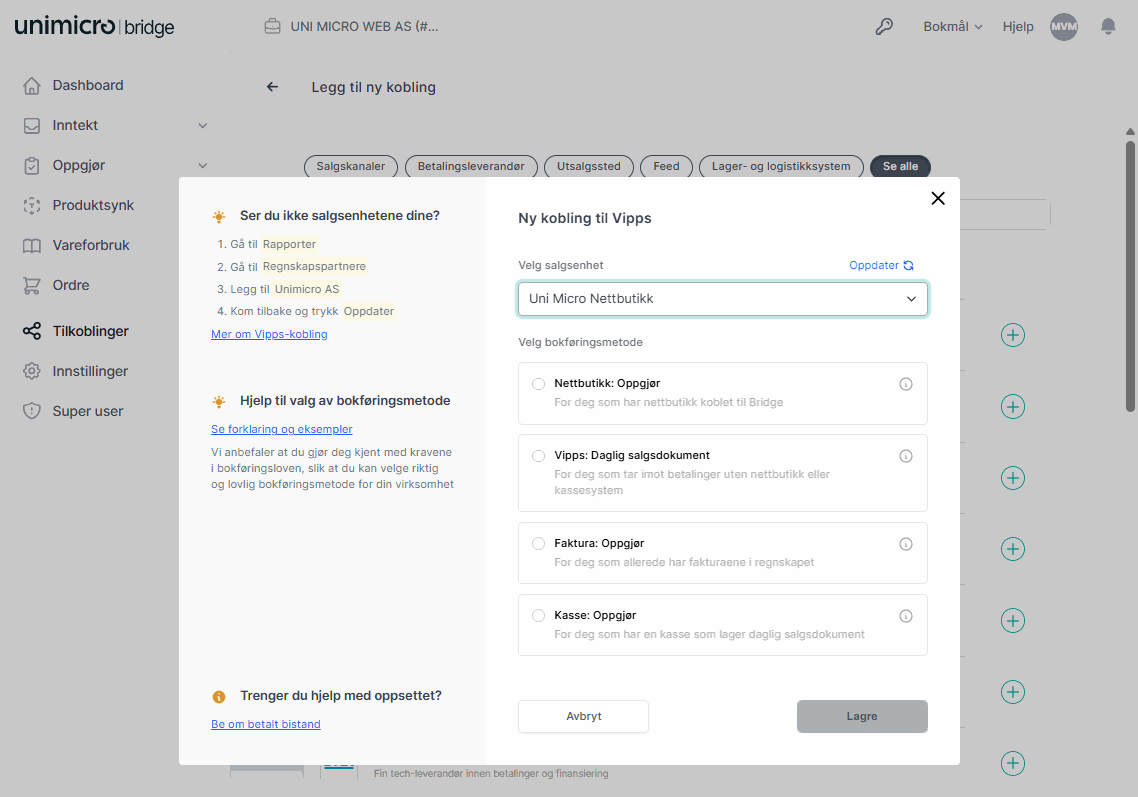The image size is (1138, 797).
Task: Select Kasse: Oppgjør radio button
Action: coord(539,616)
